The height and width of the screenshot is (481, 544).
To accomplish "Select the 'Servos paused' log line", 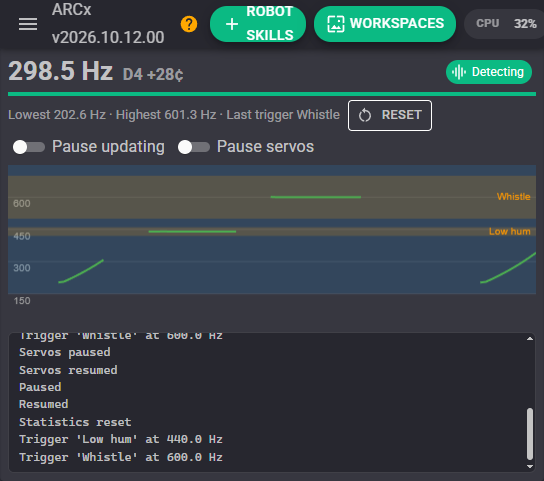I will point(65,352).
